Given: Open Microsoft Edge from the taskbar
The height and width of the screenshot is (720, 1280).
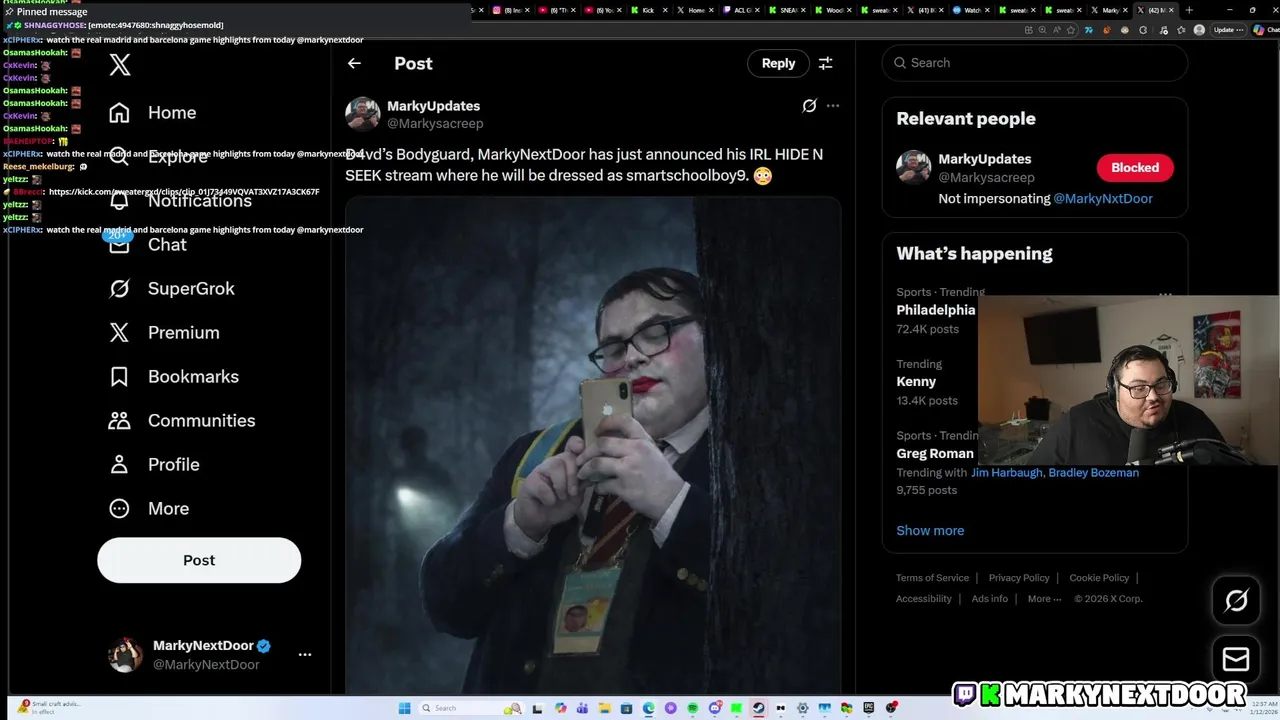Looking at the screenshot, I should point(648,708).
